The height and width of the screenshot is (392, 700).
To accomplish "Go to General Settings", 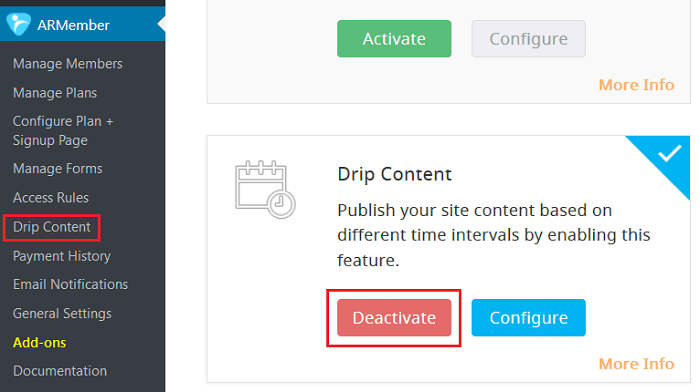I will click(x=62, y=314).
